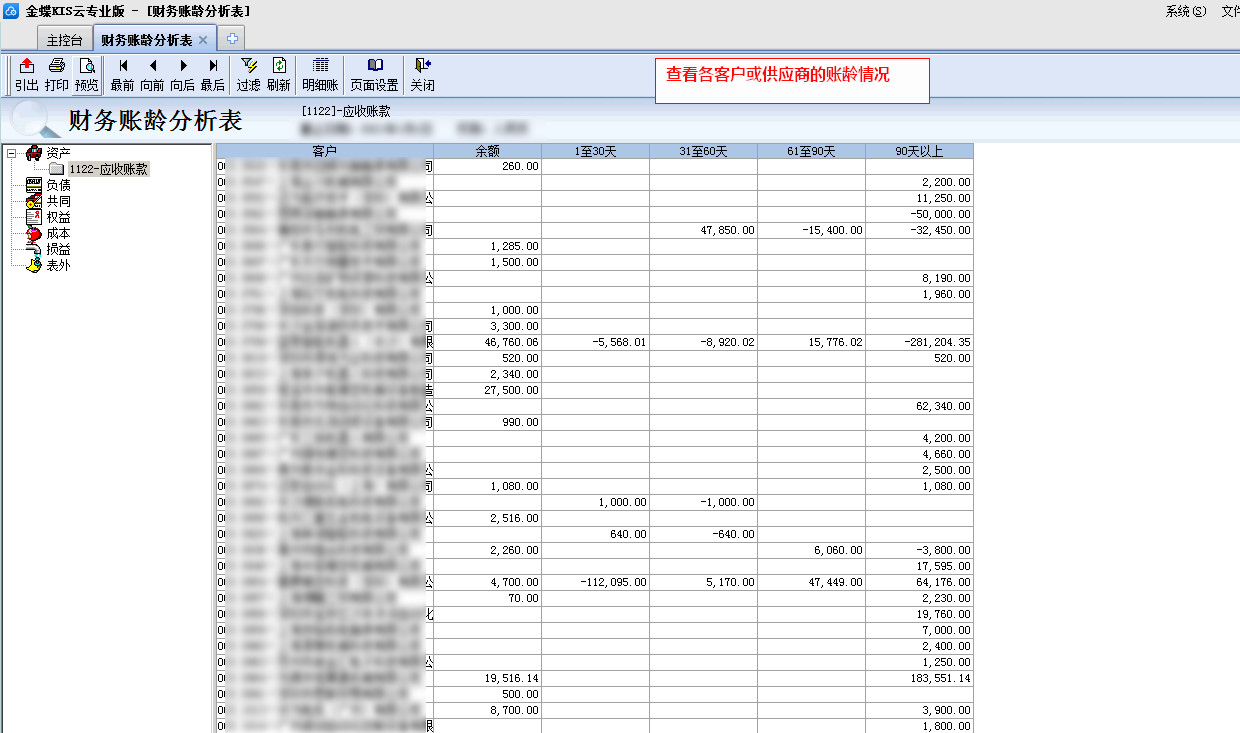Click 关闭 toolbar button
This screenshot has height=733, width=1240.
pyautogui.click(x=422, y=74)
